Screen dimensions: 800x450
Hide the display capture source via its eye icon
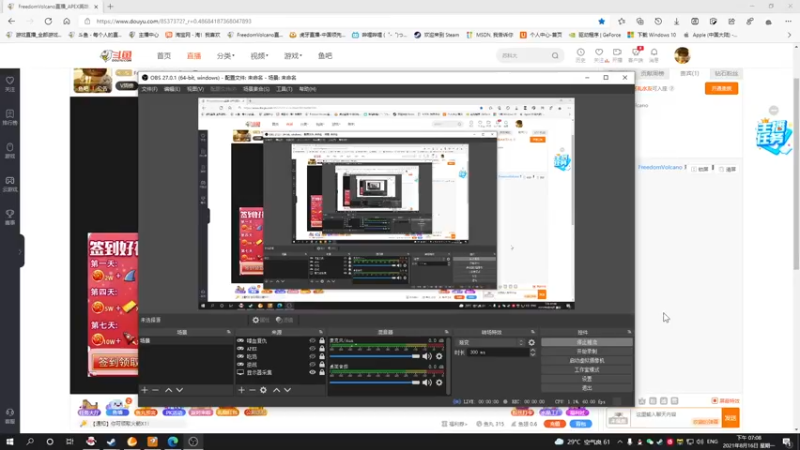(312, 372)
